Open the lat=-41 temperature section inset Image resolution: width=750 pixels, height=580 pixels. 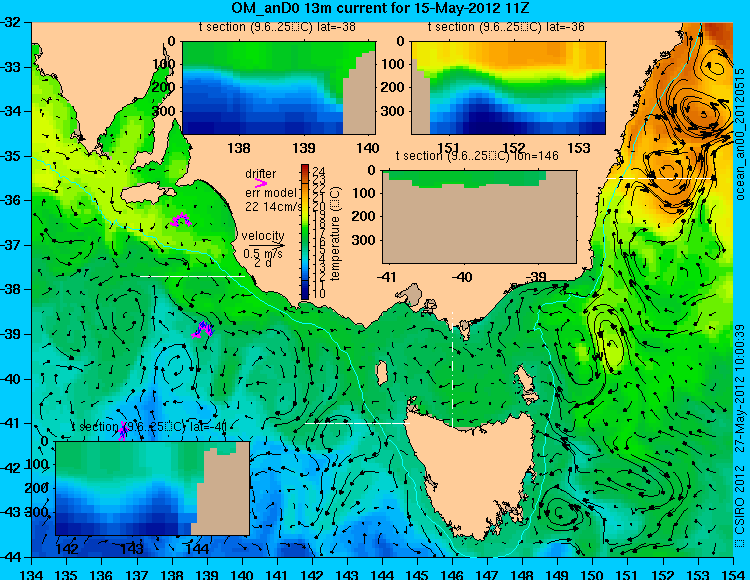point(153,488)
